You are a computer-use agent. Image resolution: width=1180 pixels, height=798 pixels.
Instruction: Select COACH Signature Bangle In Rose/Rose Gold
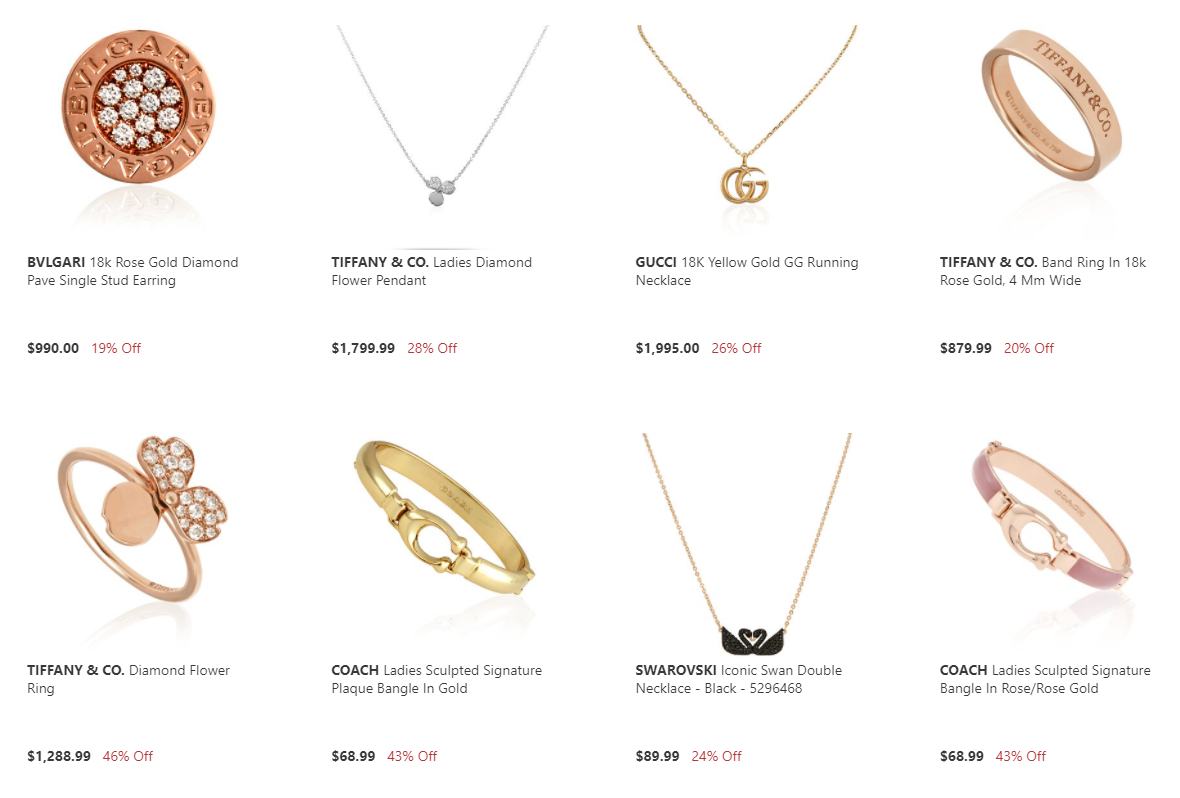pos(1045,679)
